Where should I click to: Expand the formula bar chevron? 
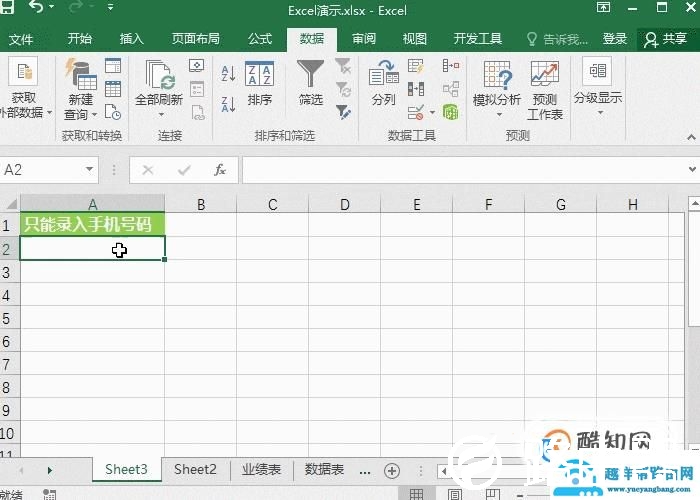[692, 170]
